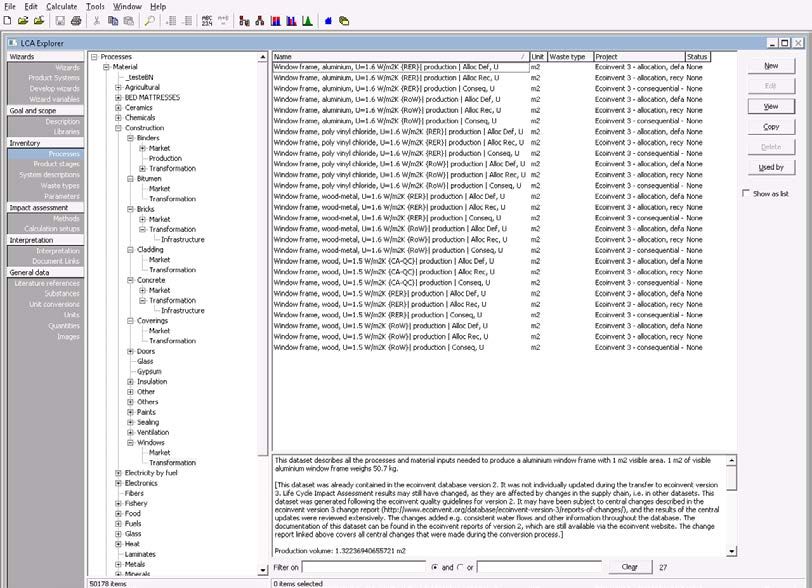Open the Window menu
Viewport: 812px width, 588px height.
pos(127,6)
